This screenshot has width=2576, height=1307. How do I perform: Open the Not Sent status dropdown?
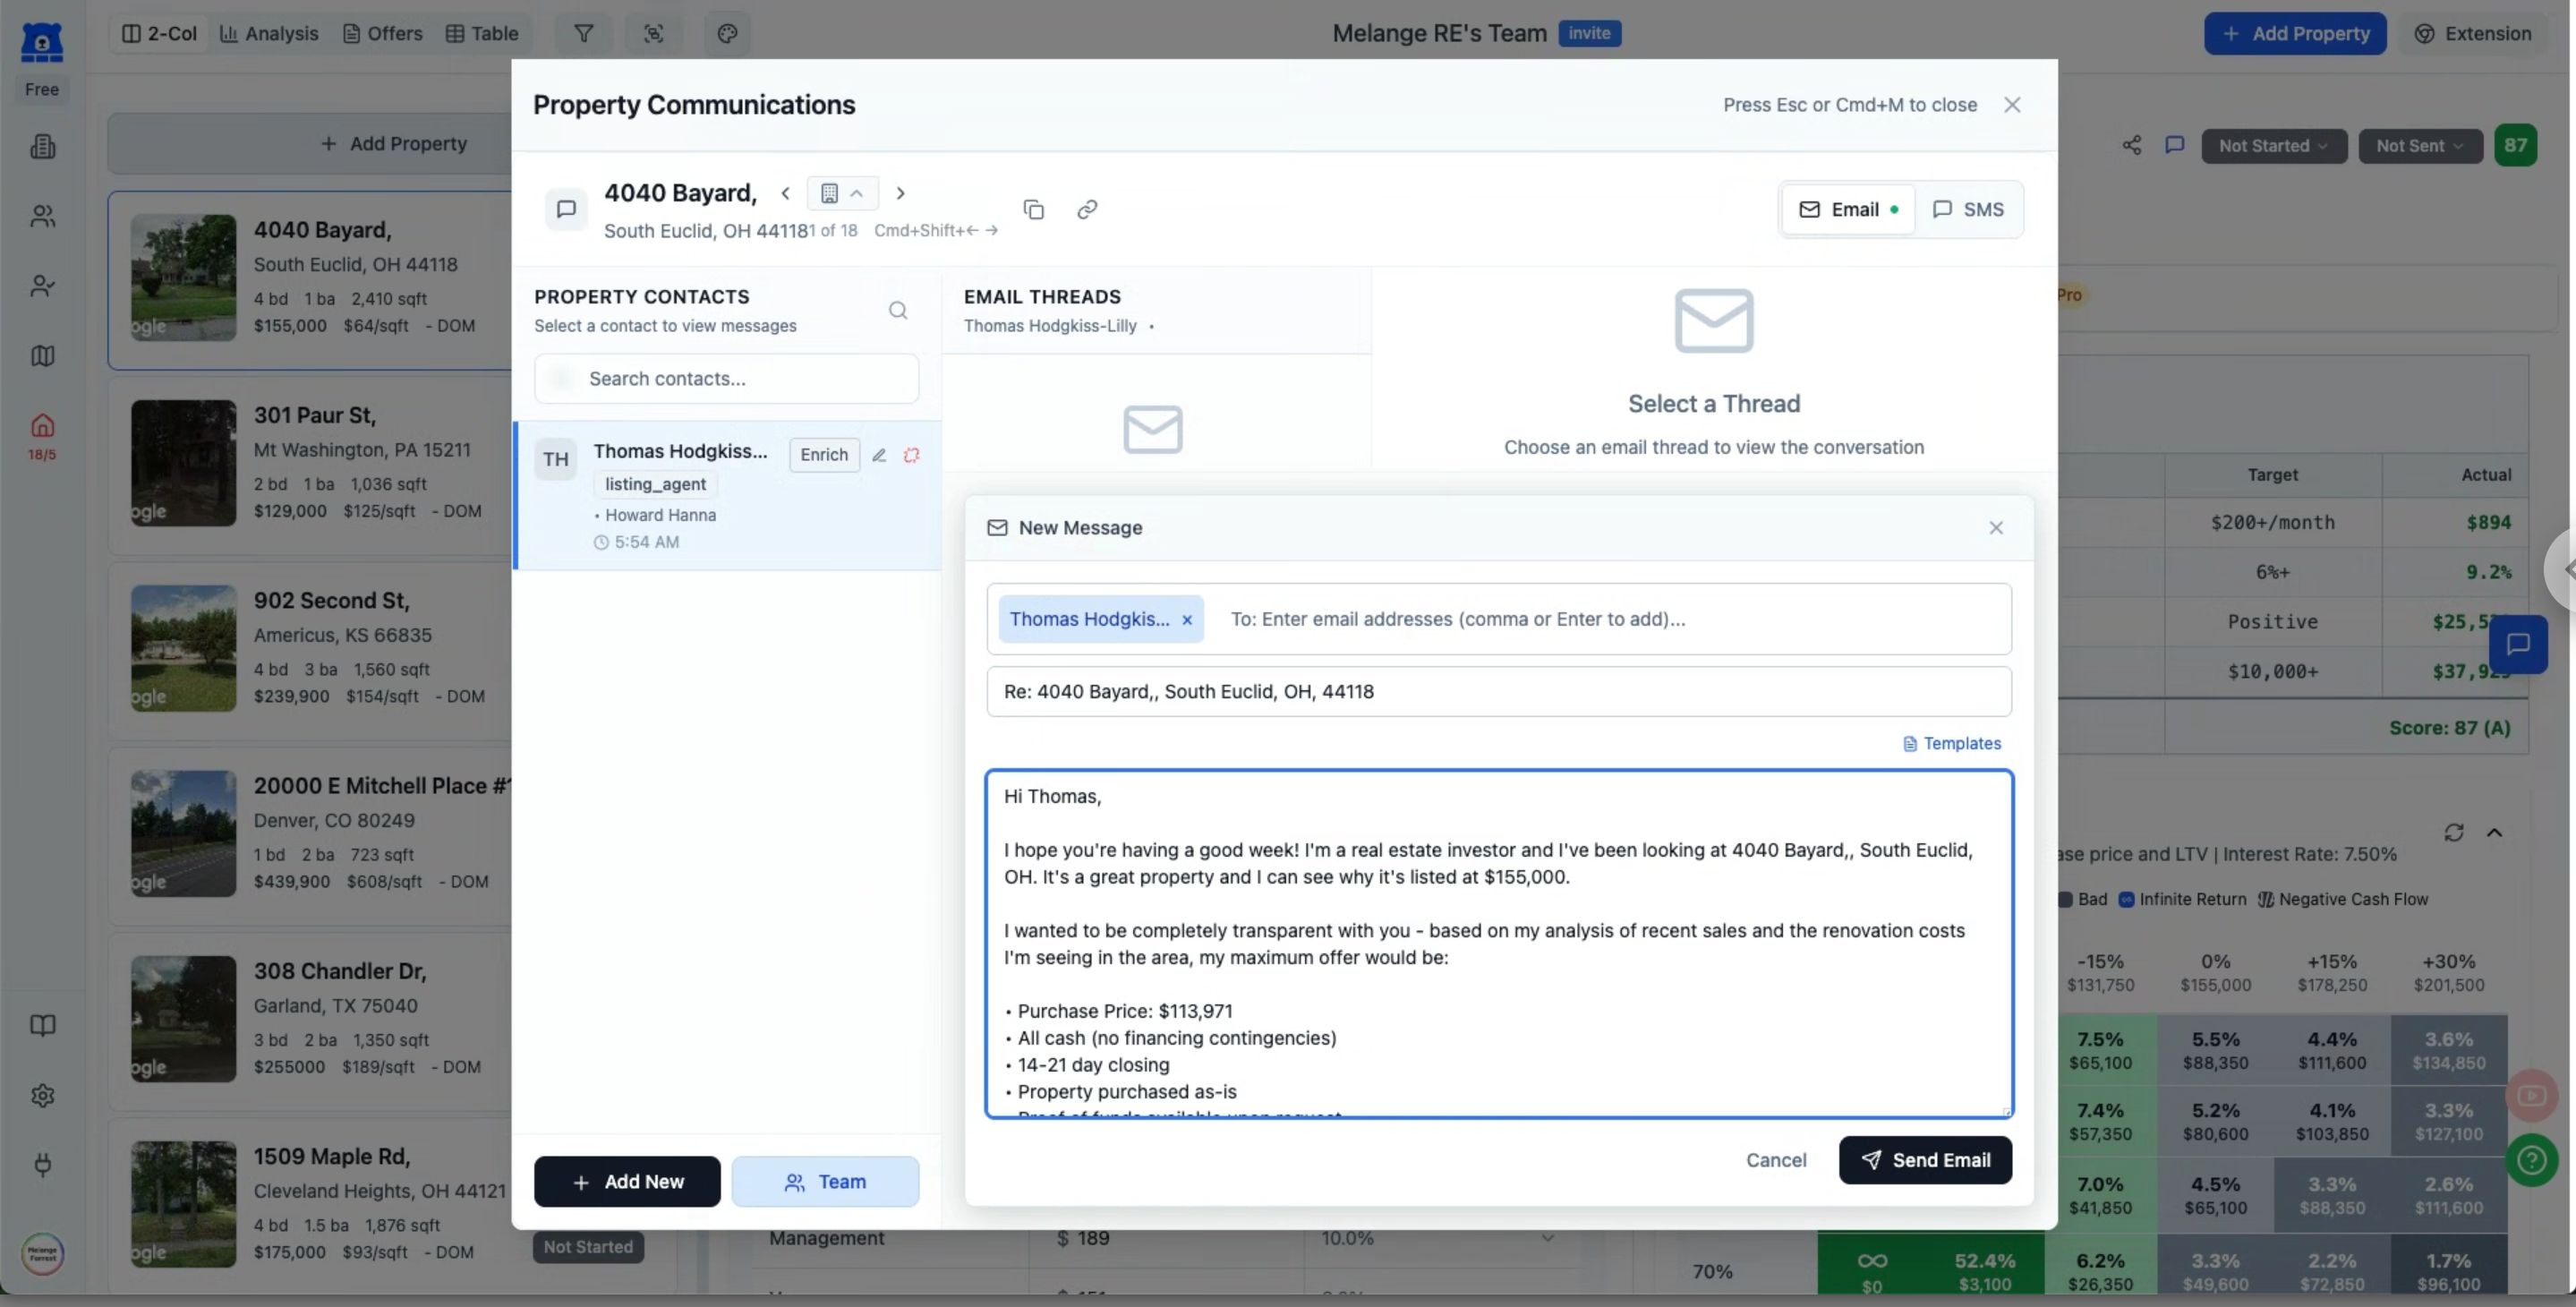coord(2420,145)
